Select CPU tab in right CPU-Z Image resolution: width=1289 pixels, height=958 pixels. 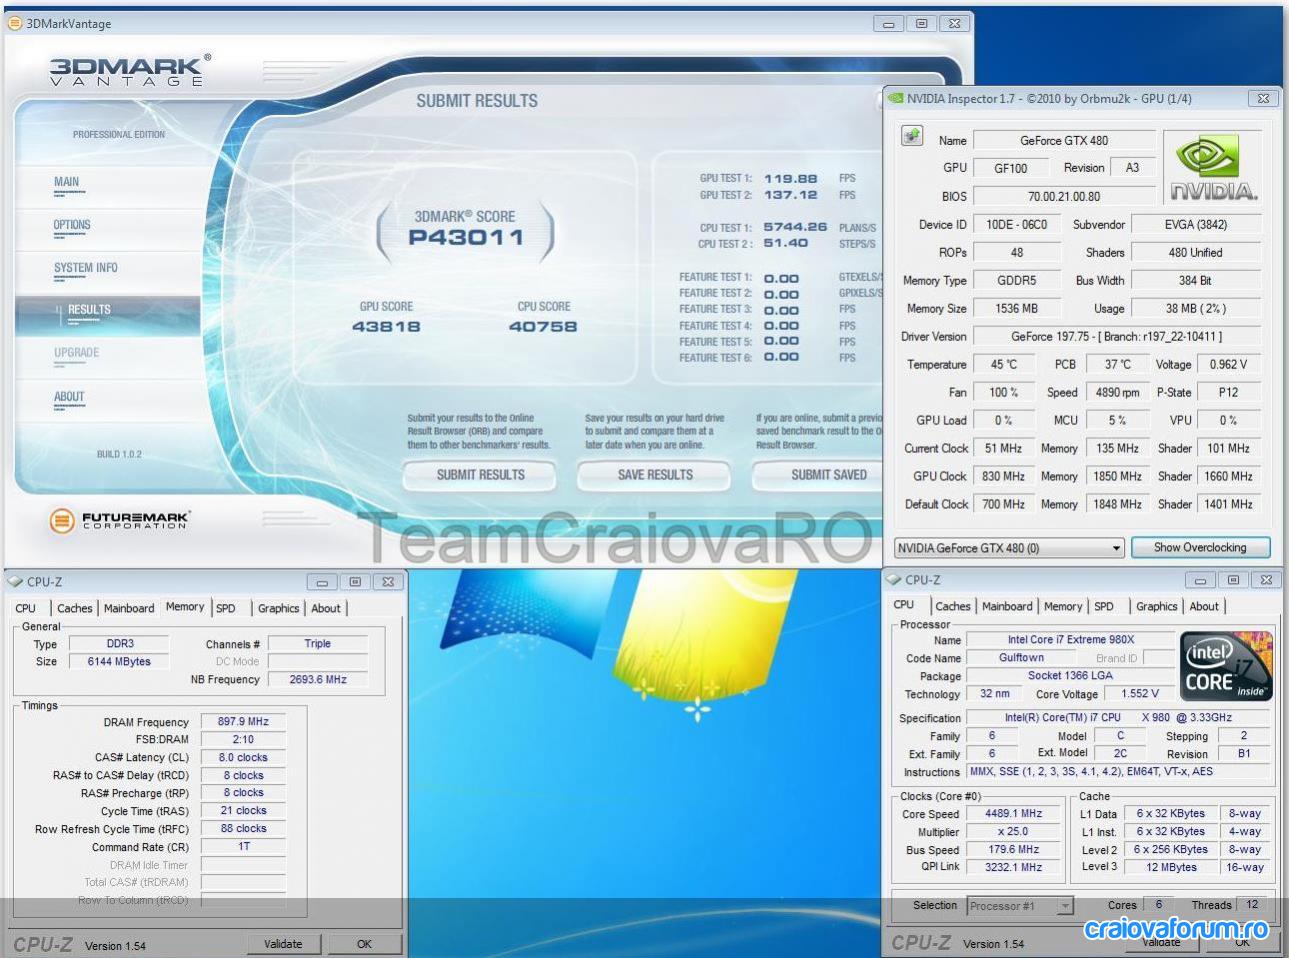[904, 605]
